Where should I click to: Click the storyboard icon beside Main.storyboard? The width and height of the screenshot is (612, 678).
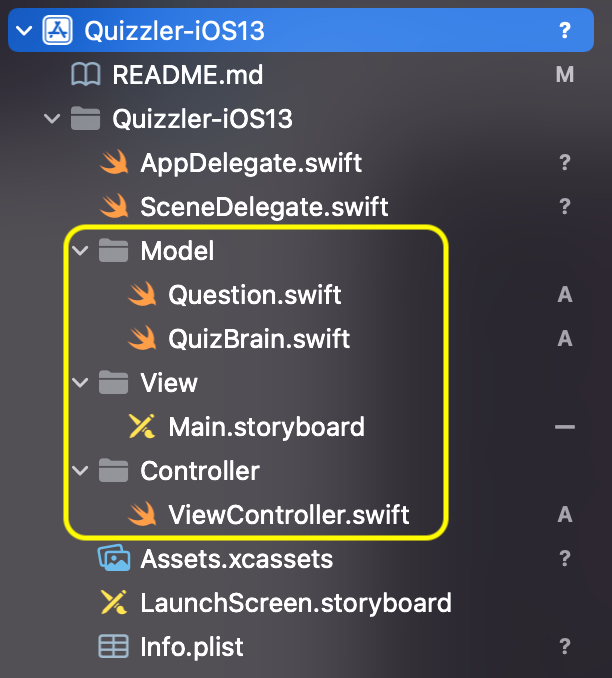(144, 427)
